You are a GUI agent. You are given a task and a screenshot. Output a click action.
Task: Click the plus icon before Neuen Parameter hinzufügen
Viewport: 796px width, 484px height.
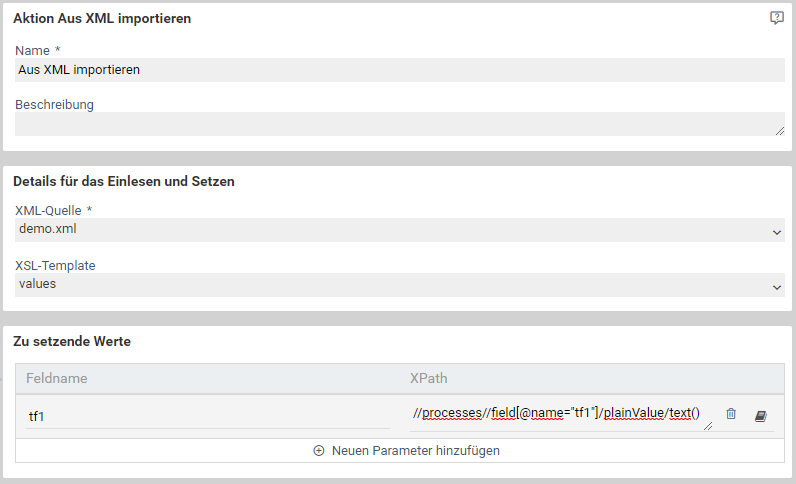point(319,450)
